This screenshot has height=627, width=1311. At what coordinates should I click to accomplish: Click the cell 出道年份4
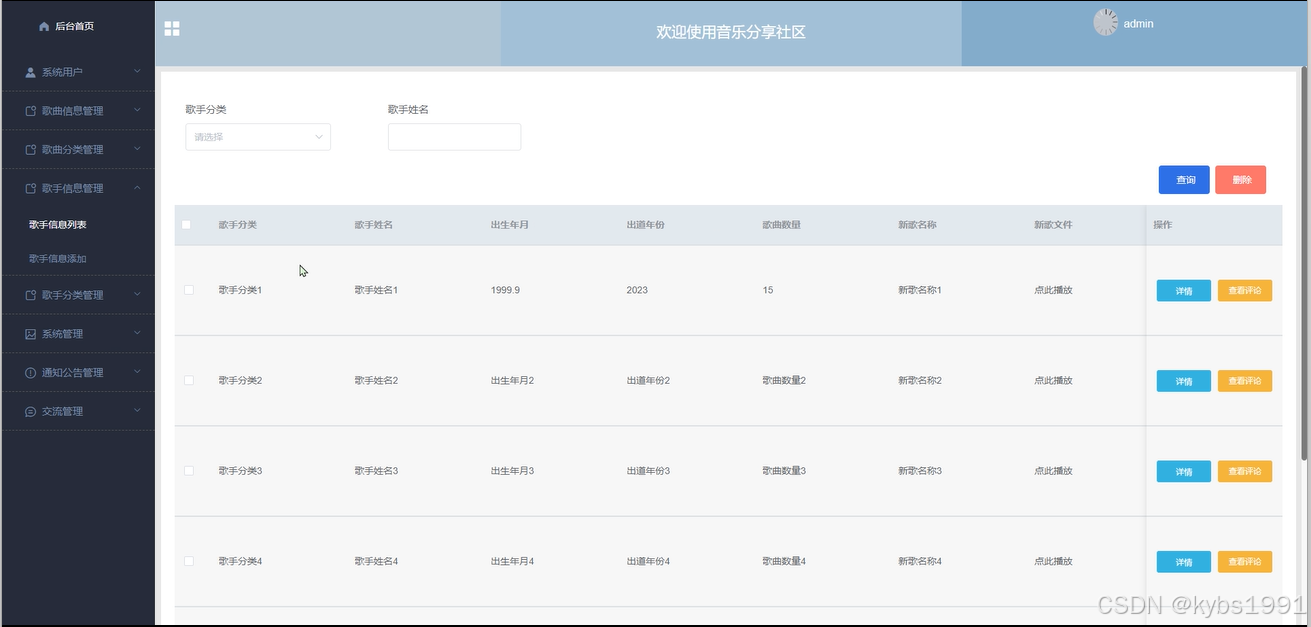[648, 561]
